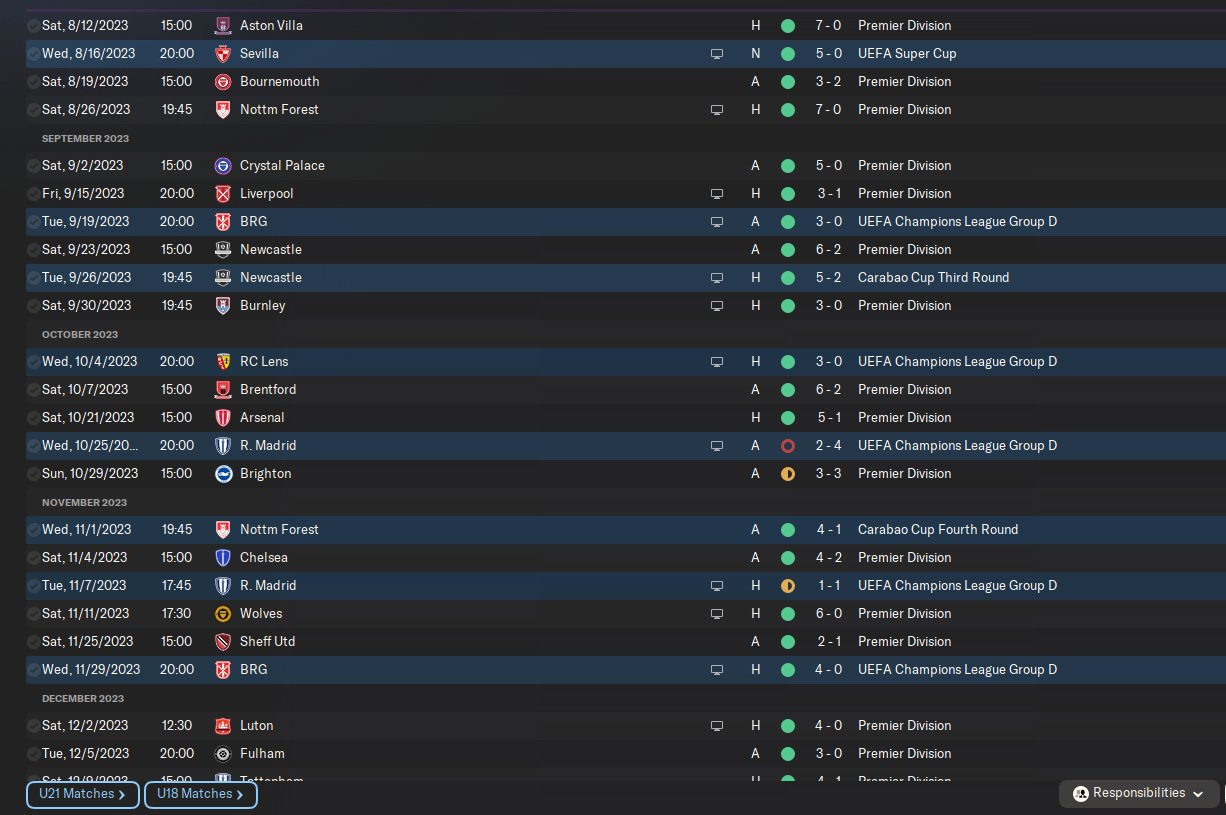
Task: Click the Aston Villa club badge
Action: coord(223,25)
